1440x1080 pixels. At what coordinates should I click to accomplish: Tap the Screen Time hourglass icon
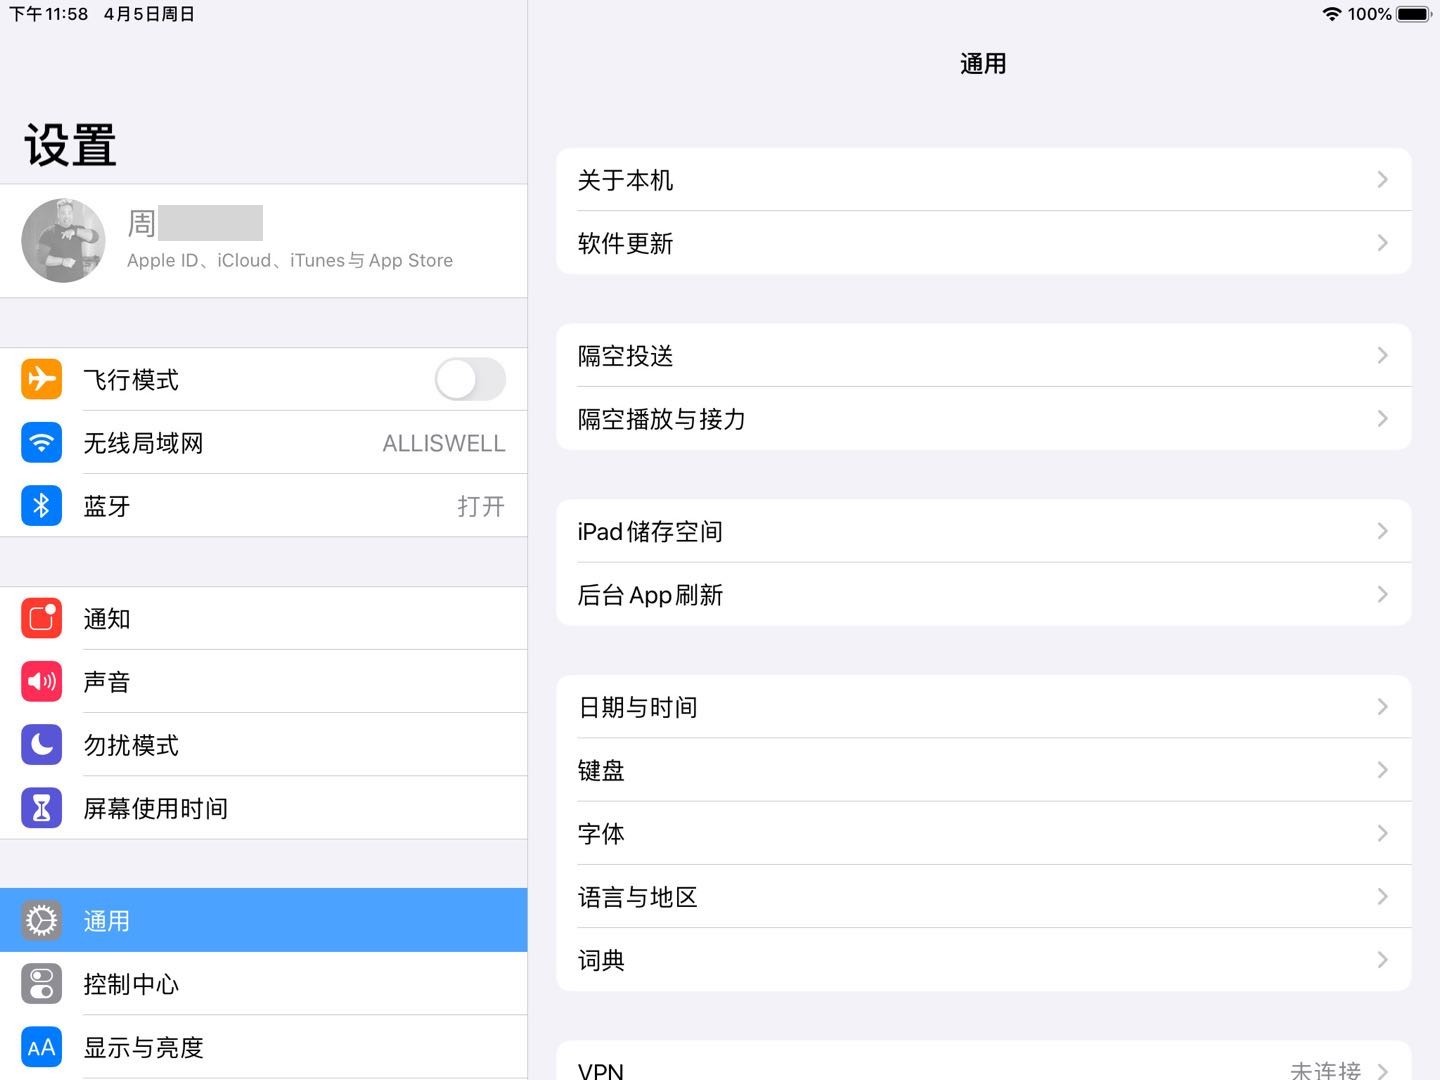41,808
